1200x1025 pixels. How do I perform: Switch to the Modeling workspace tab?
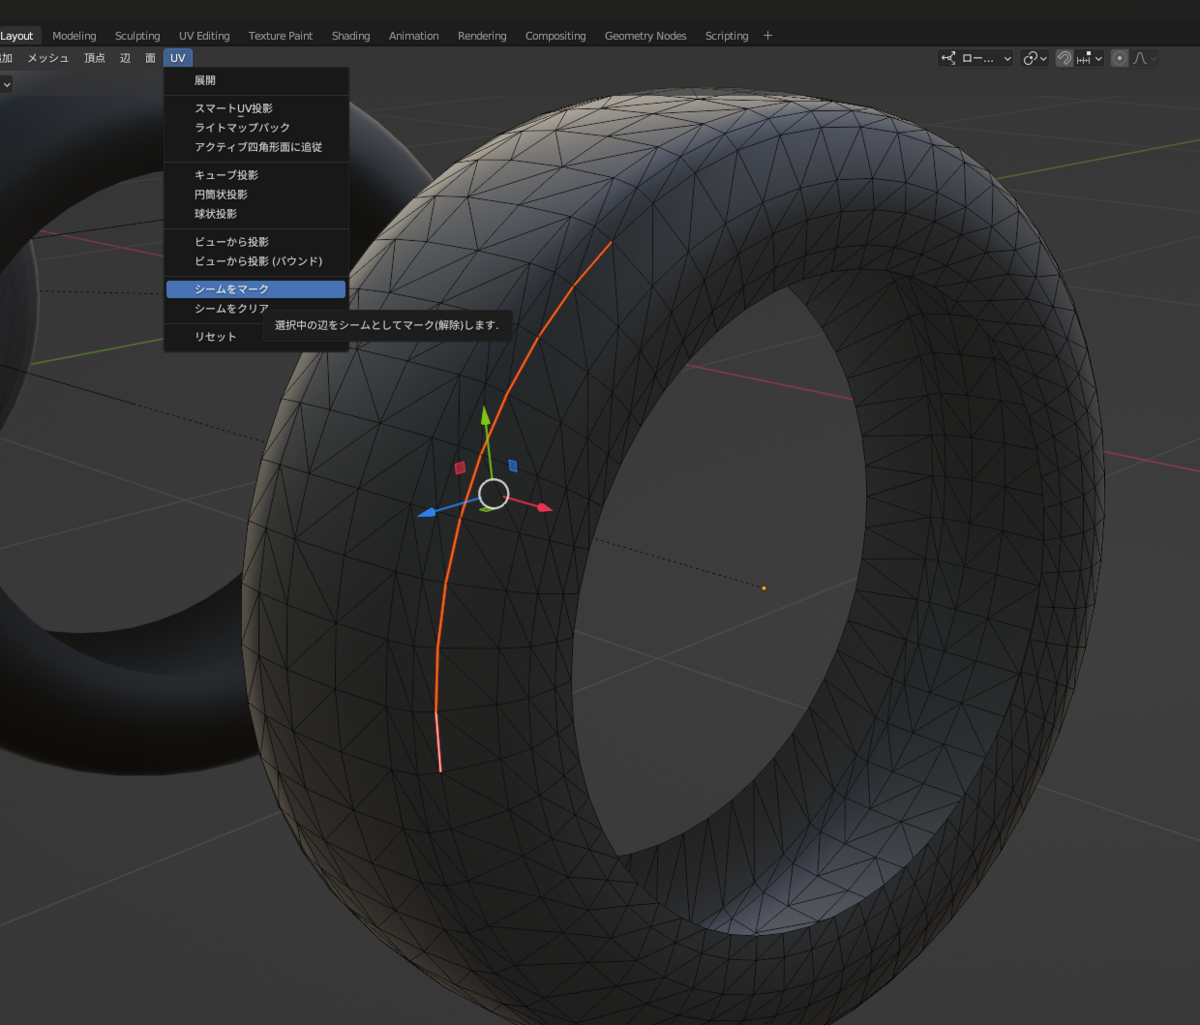point(74,35)
